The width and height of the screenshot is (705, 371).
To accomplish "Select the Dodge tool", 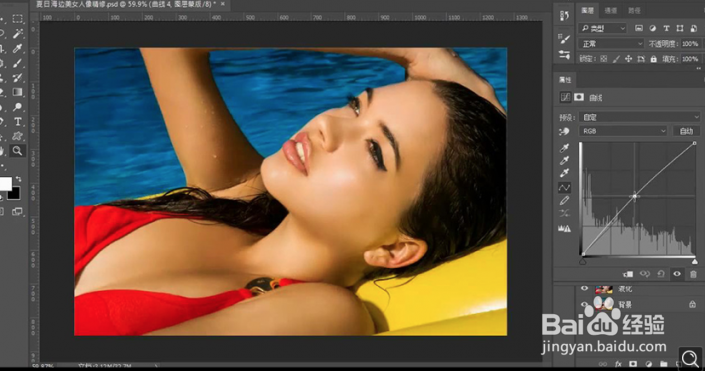I will (x=18, y=107).
